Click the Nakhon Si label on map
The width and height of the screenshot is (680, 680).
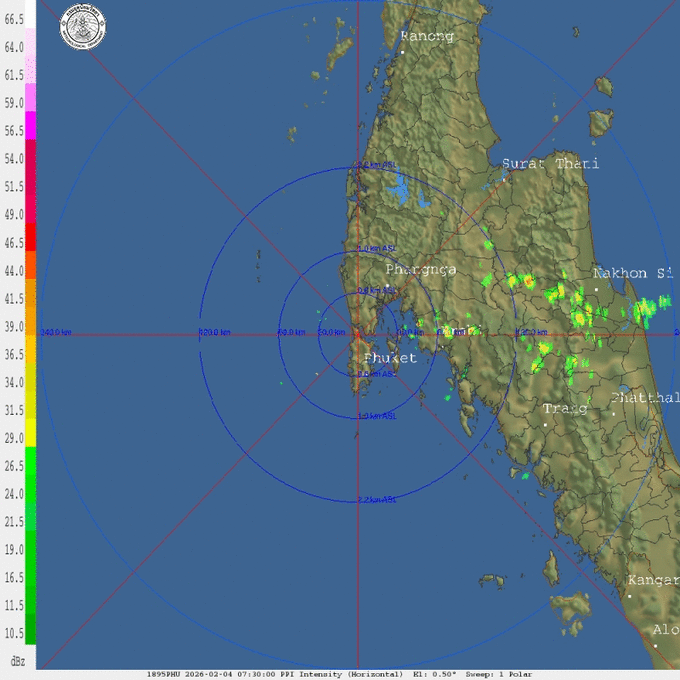click(x=632, y=273)
